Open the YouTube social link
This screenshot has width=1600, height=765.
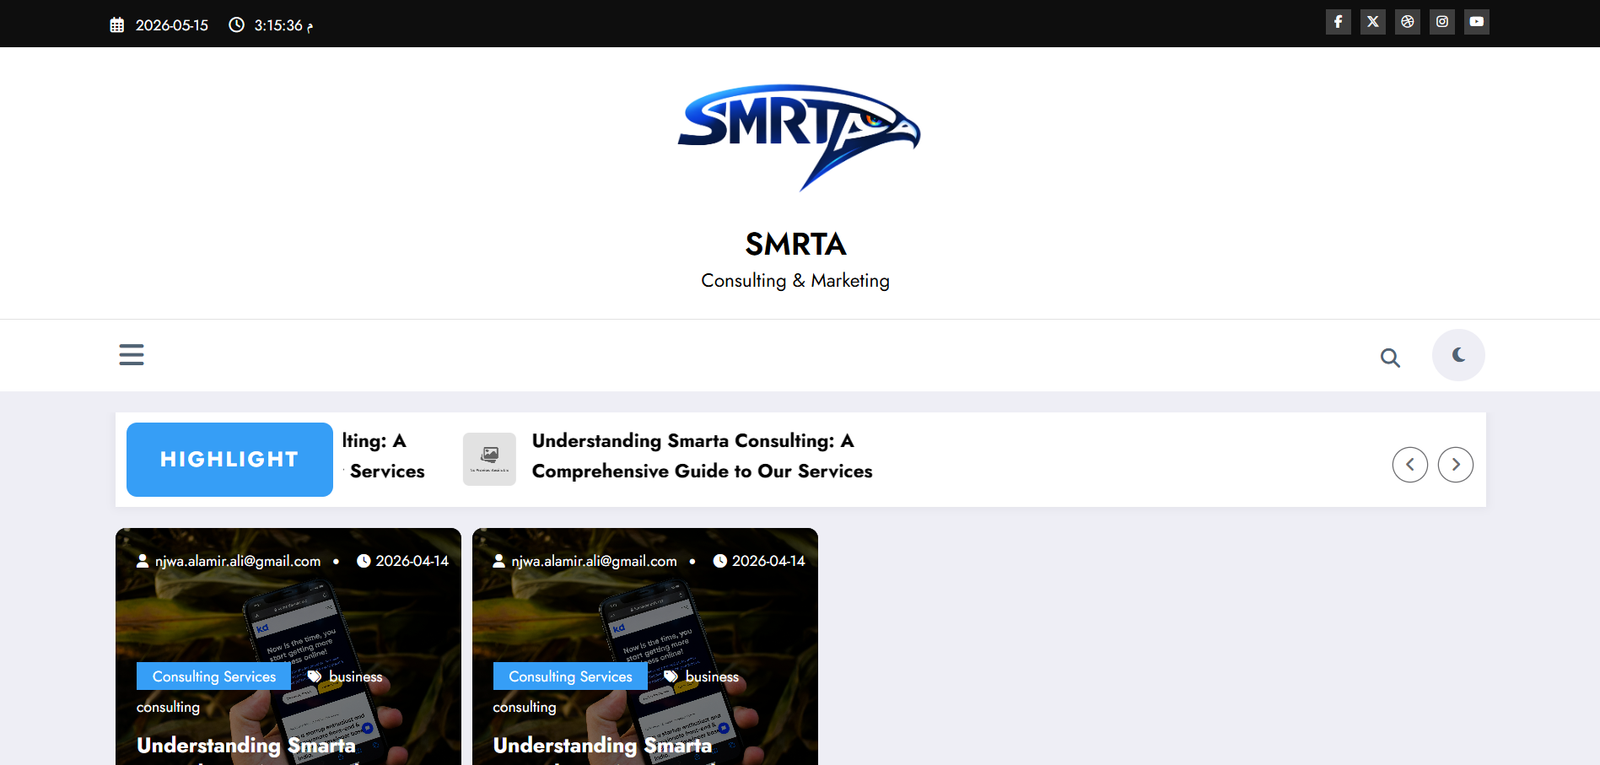click(1477, 22)
